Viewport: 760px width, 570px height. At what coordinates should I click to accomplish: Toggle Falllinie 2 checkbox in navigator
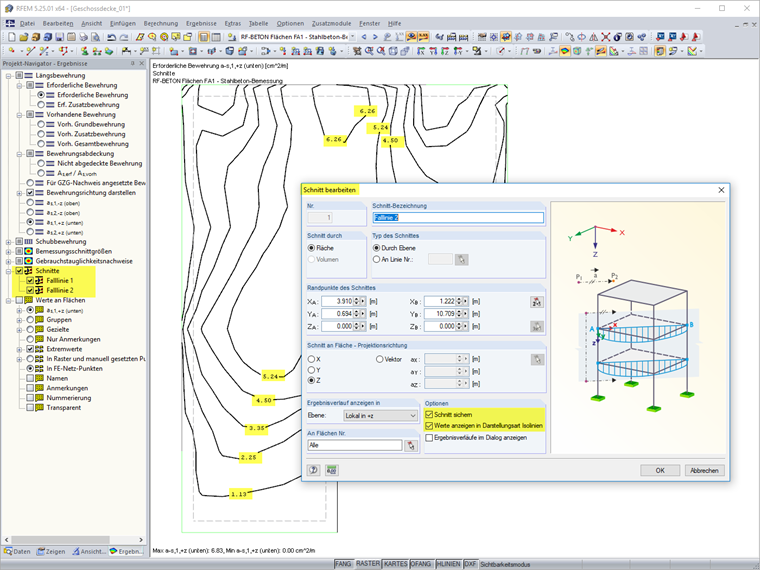point(30,290)
